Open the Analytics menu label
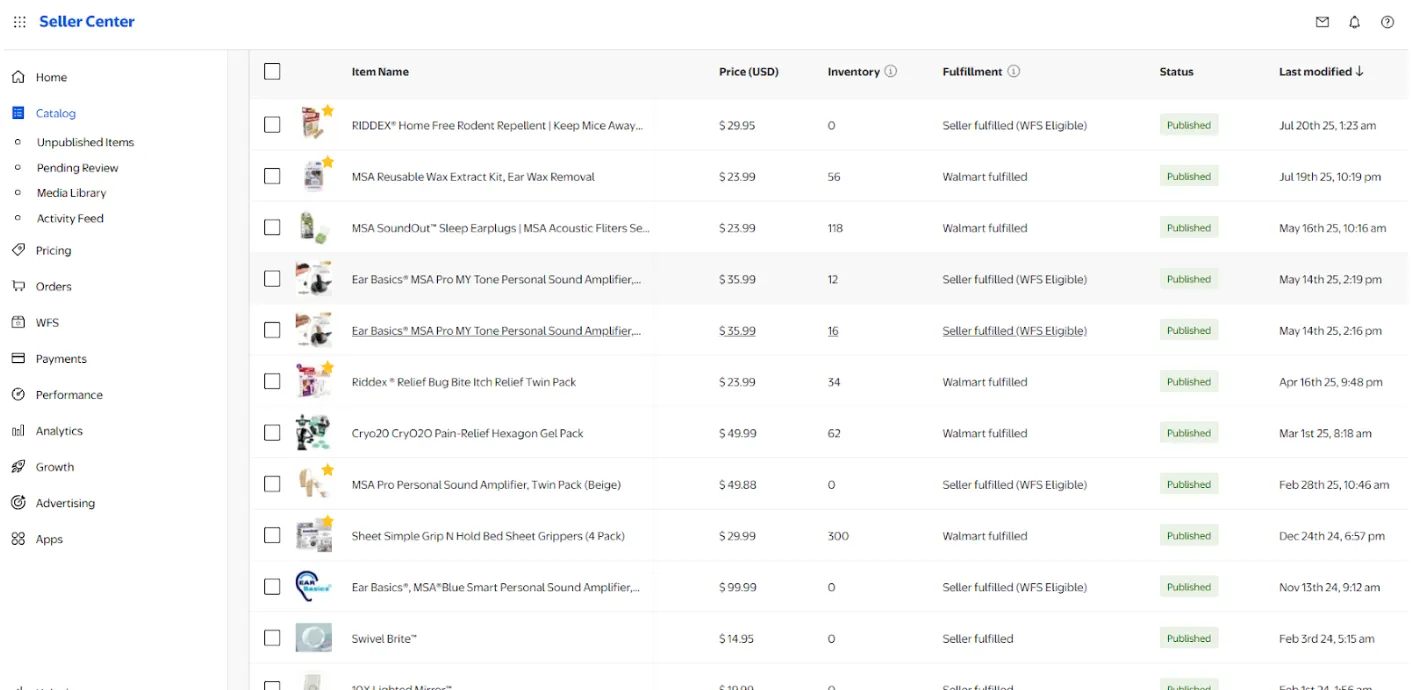Viewport: 1411px width, 690px height. tap(59, 431)
